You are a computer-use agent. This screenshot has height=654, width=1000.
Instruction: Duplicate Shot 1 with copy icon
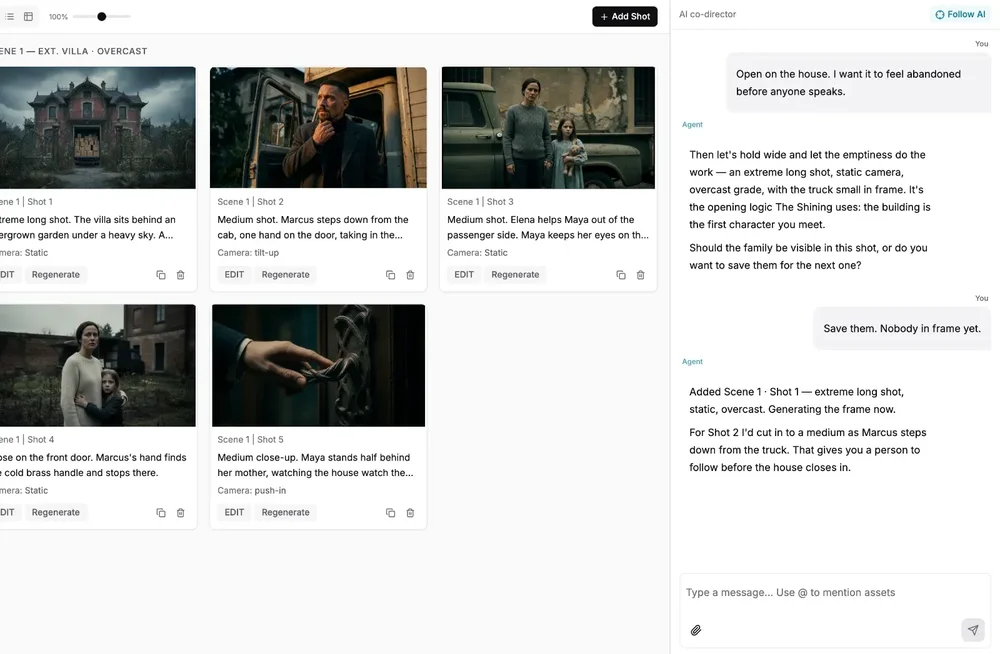pyautogui.click(x=161, y=275)
